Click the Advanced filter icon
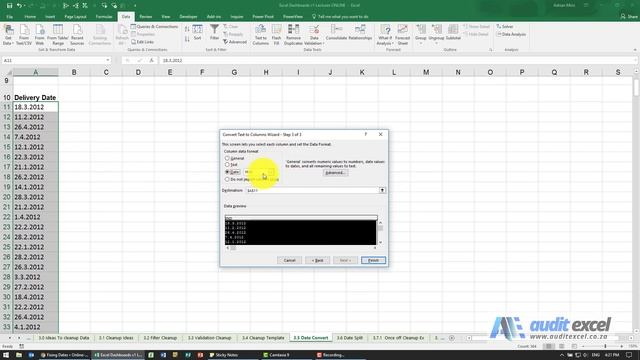Image resolution: width=640 pixels, height=360 pixels. point(235,42)
